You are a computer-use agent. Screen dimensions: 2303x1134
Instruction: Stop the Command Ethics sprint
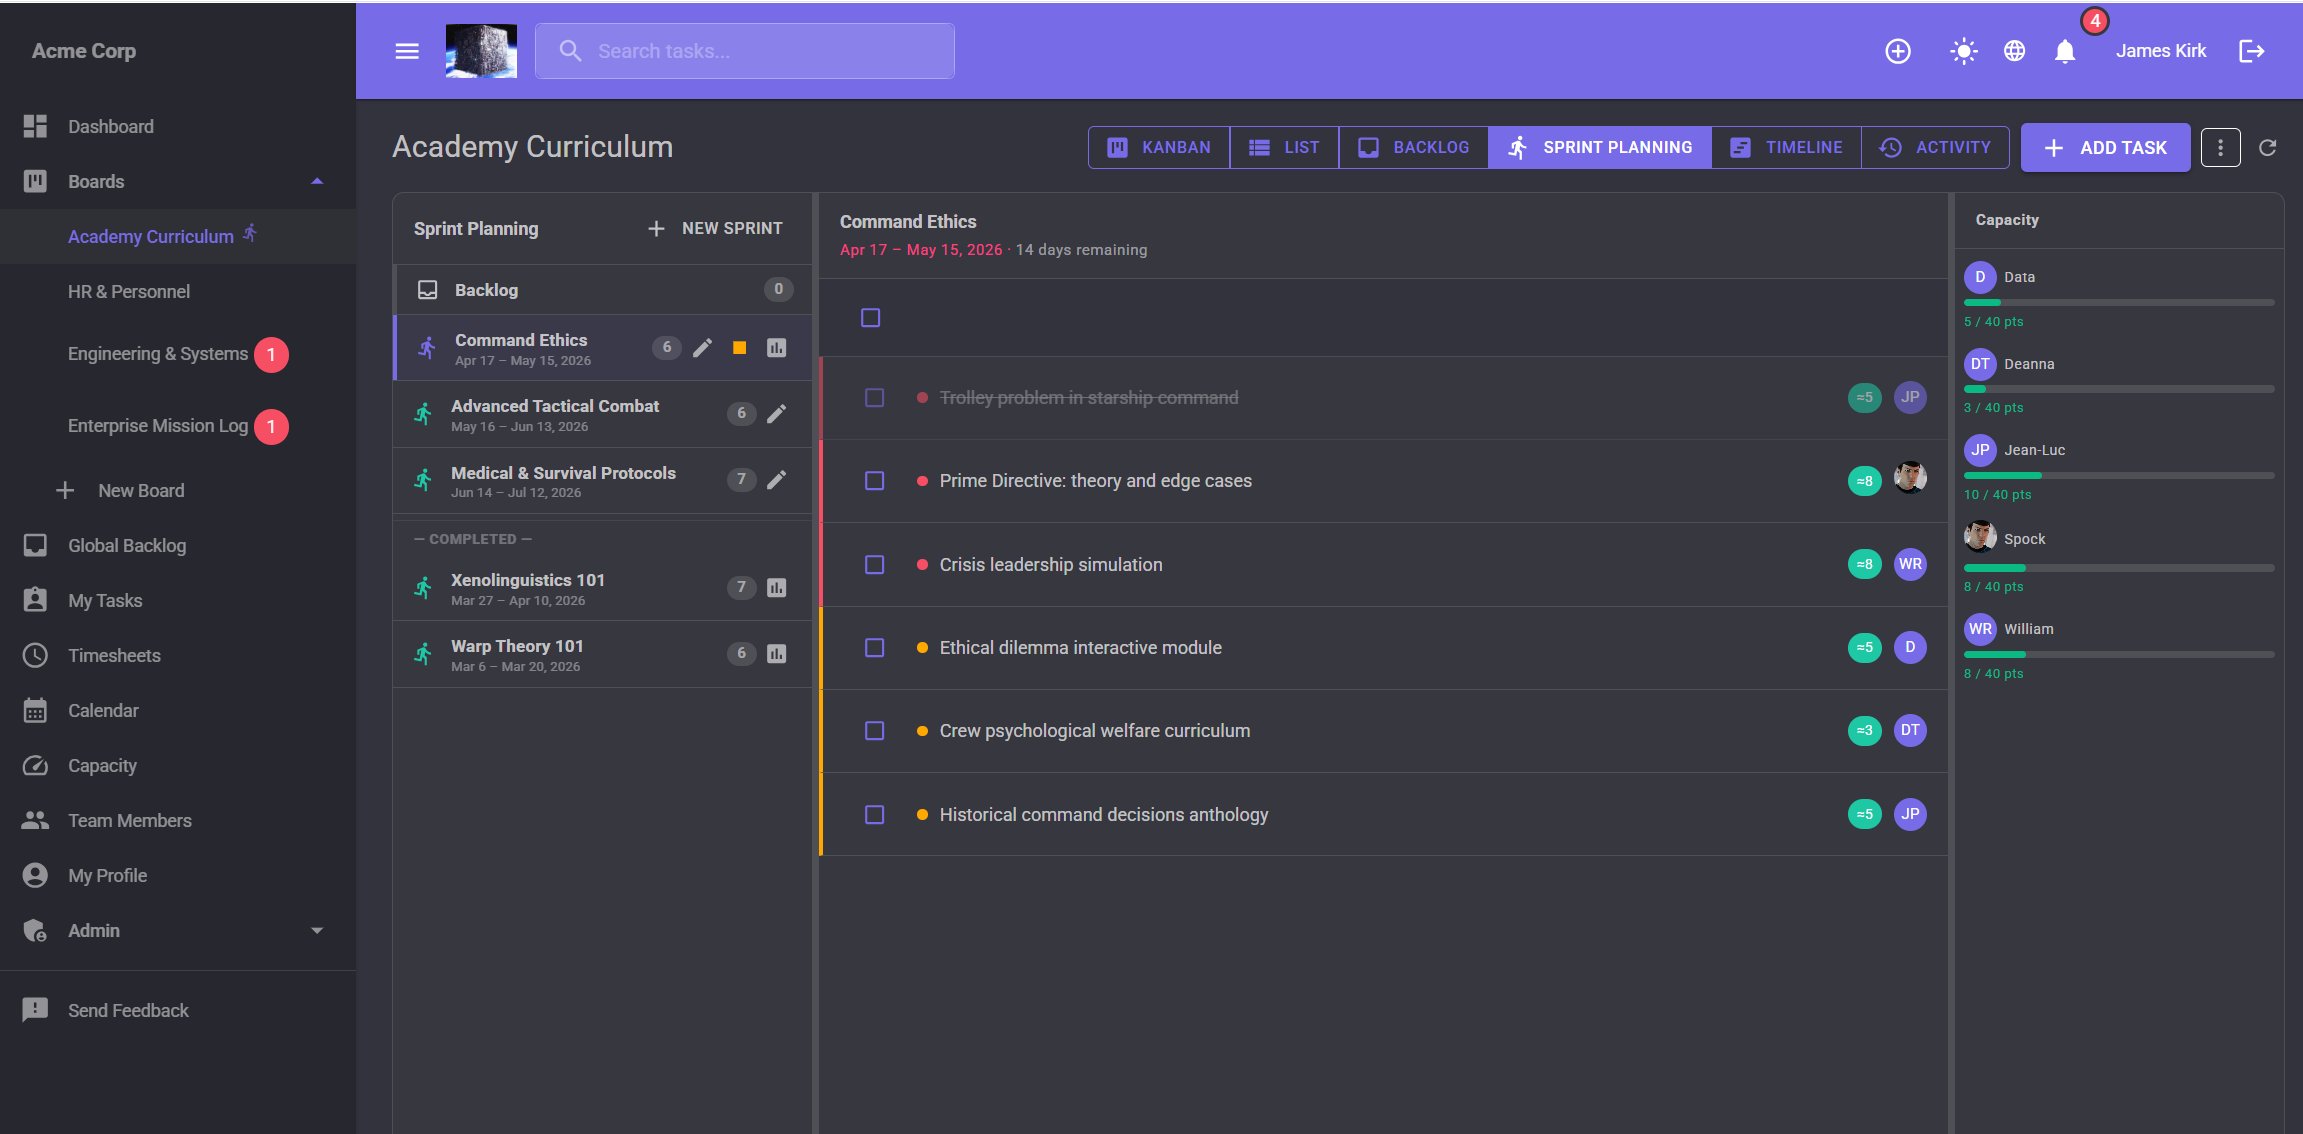(x=739, y=348)
